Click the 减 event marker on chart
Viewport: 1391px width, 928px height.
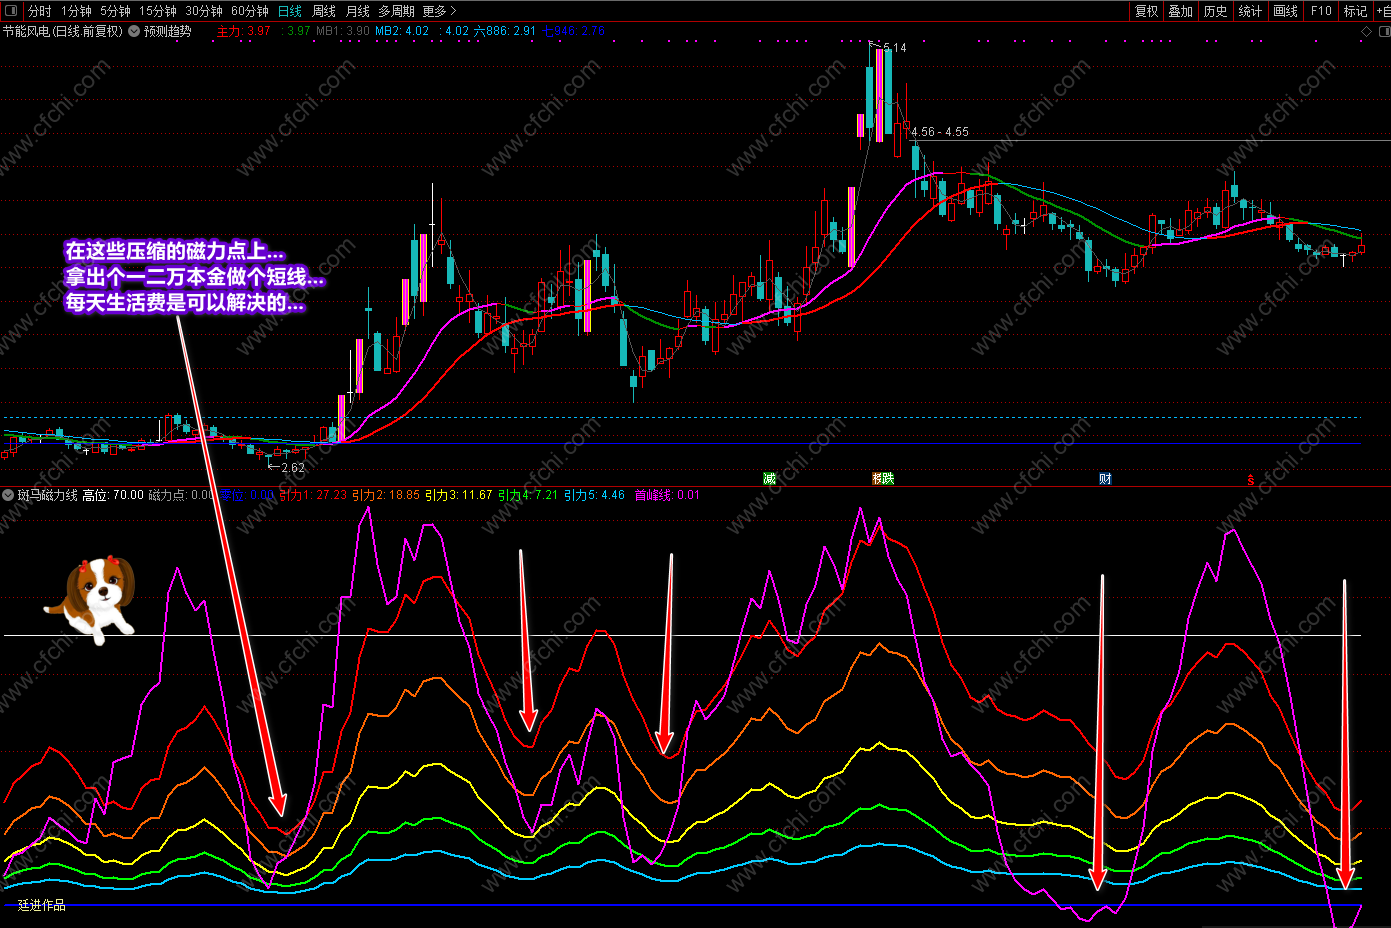769,479
